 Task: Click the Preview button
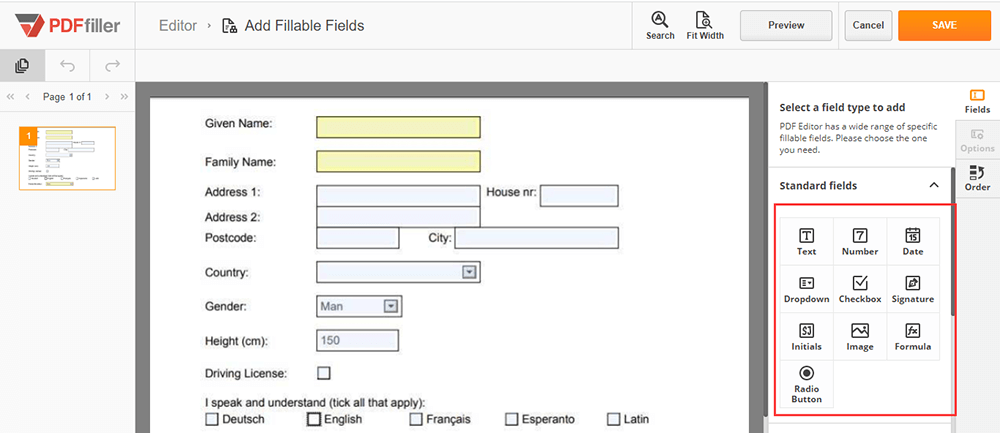point(786,25)
